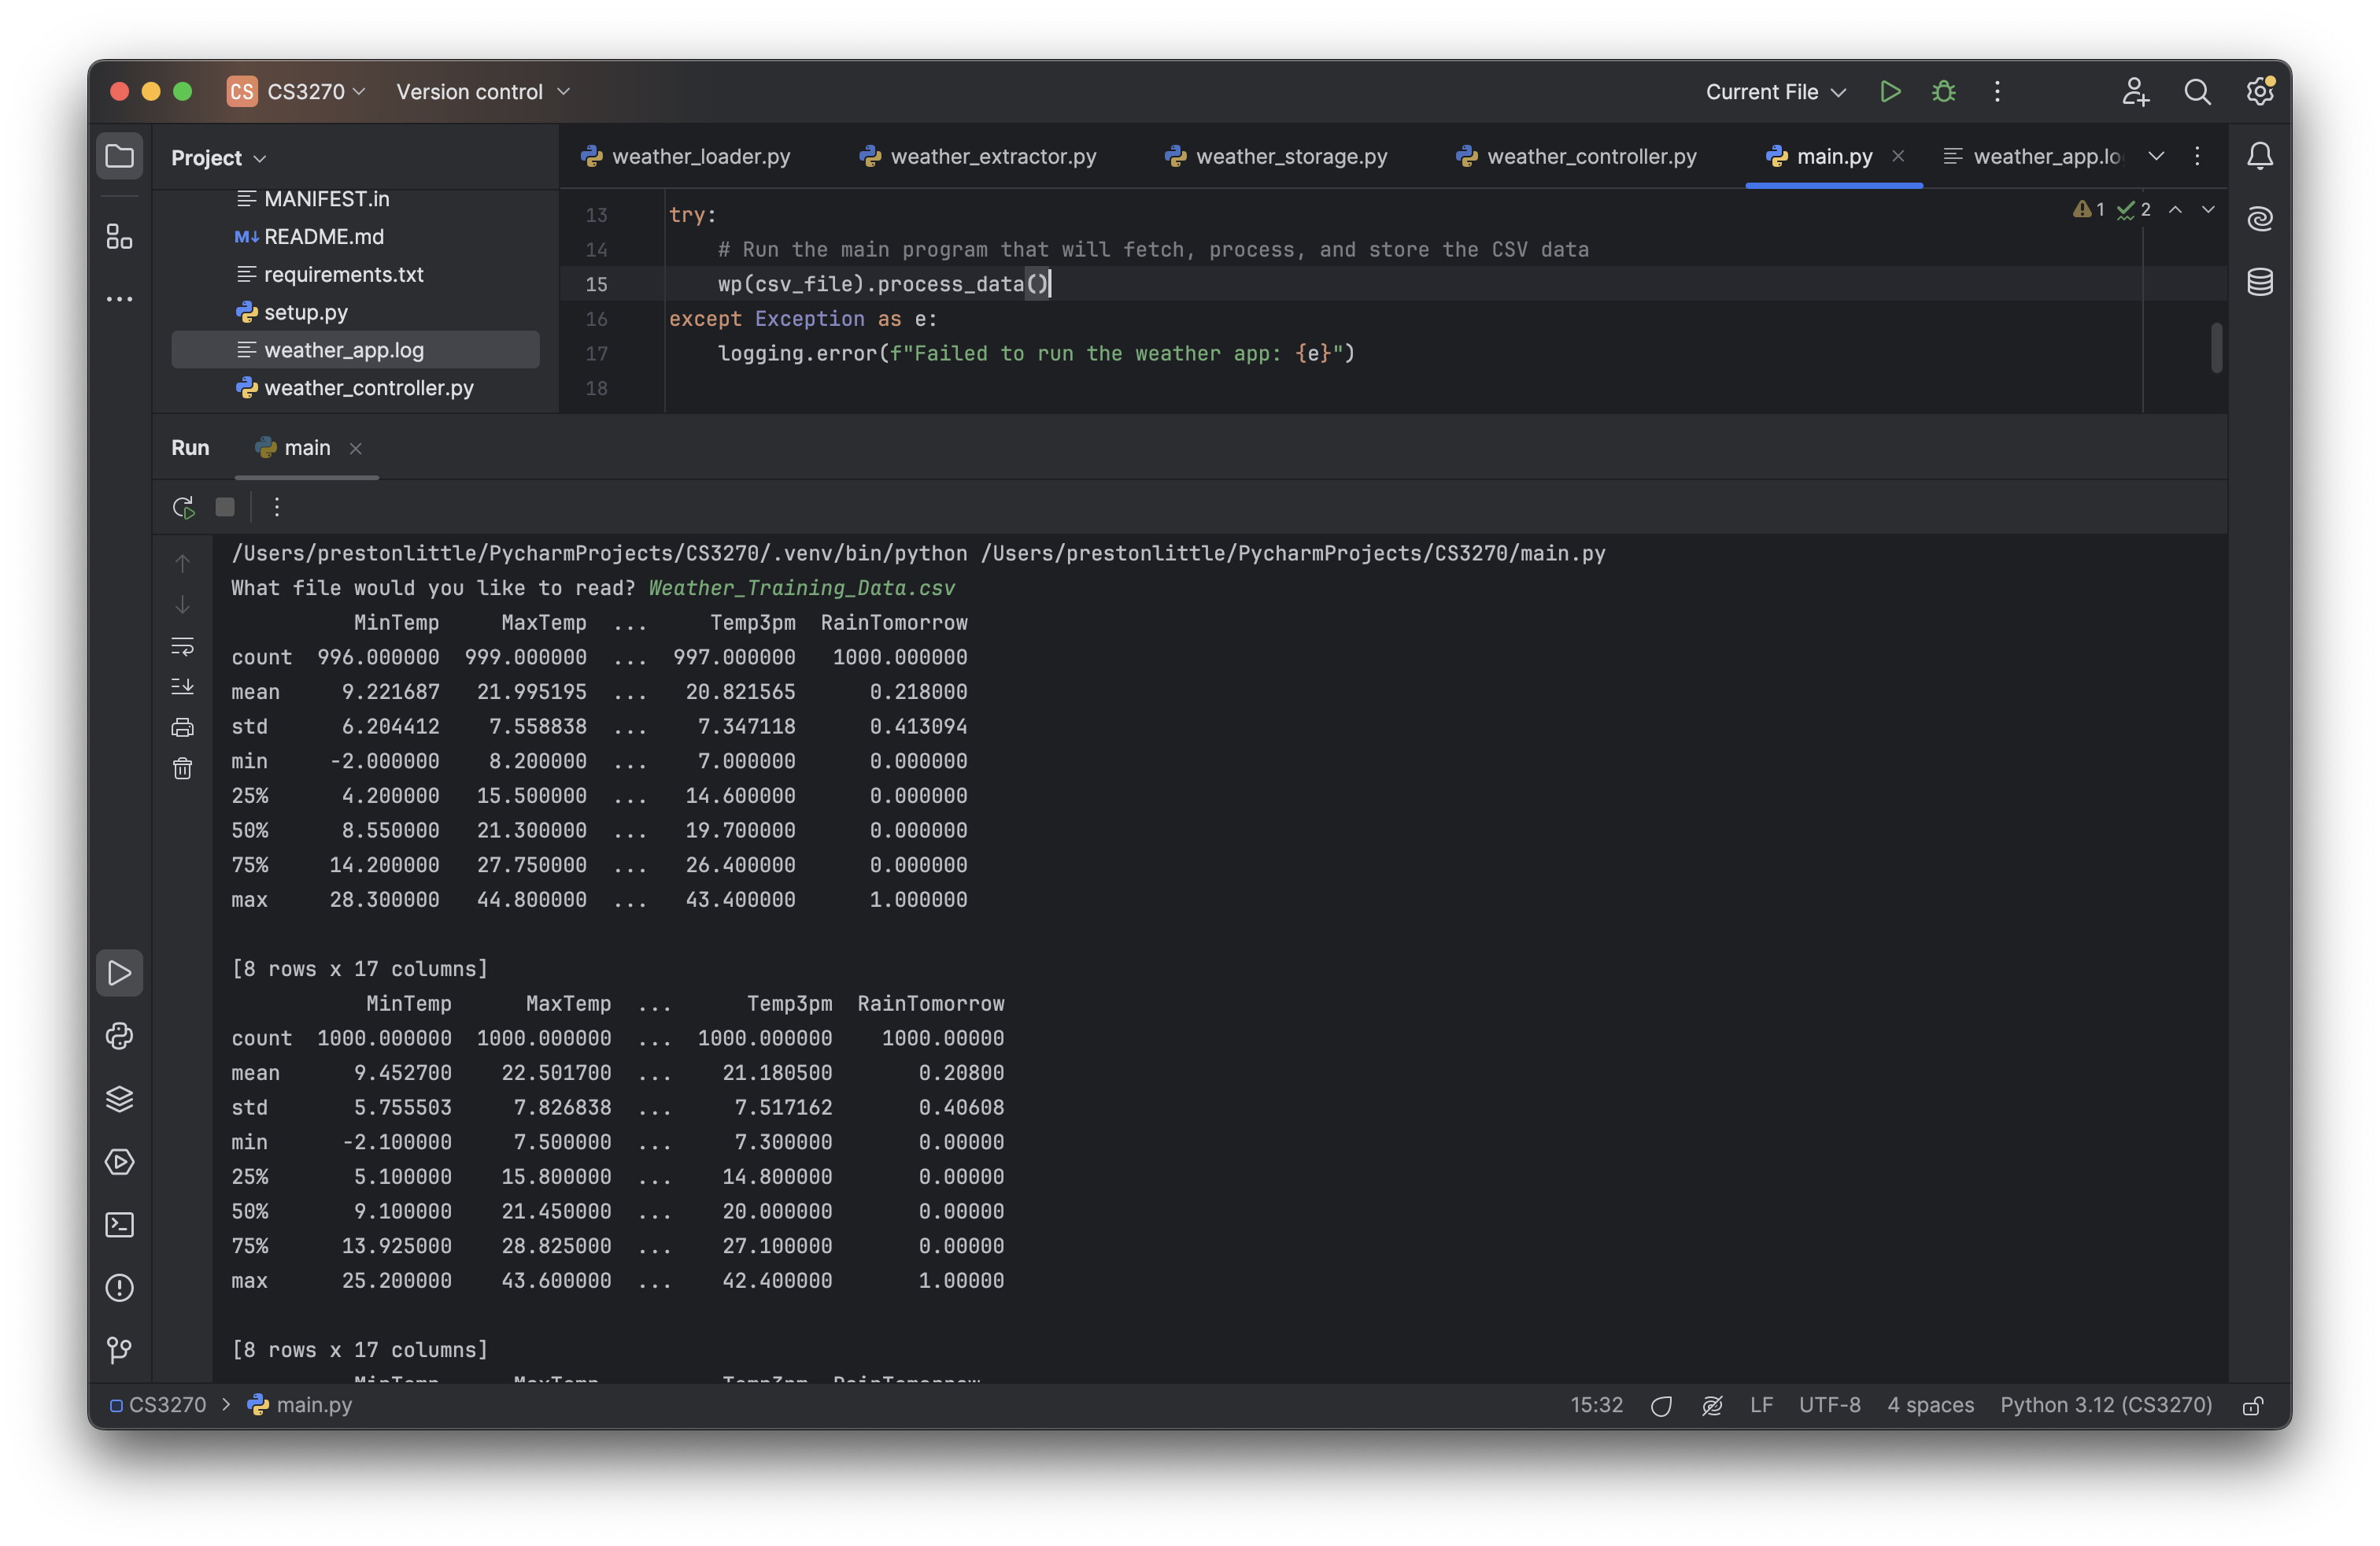2380x1546 pixels.
Task: Click the Python 3.12 (CS3270) interpreter selector
Action: tap(2105, 1405)
